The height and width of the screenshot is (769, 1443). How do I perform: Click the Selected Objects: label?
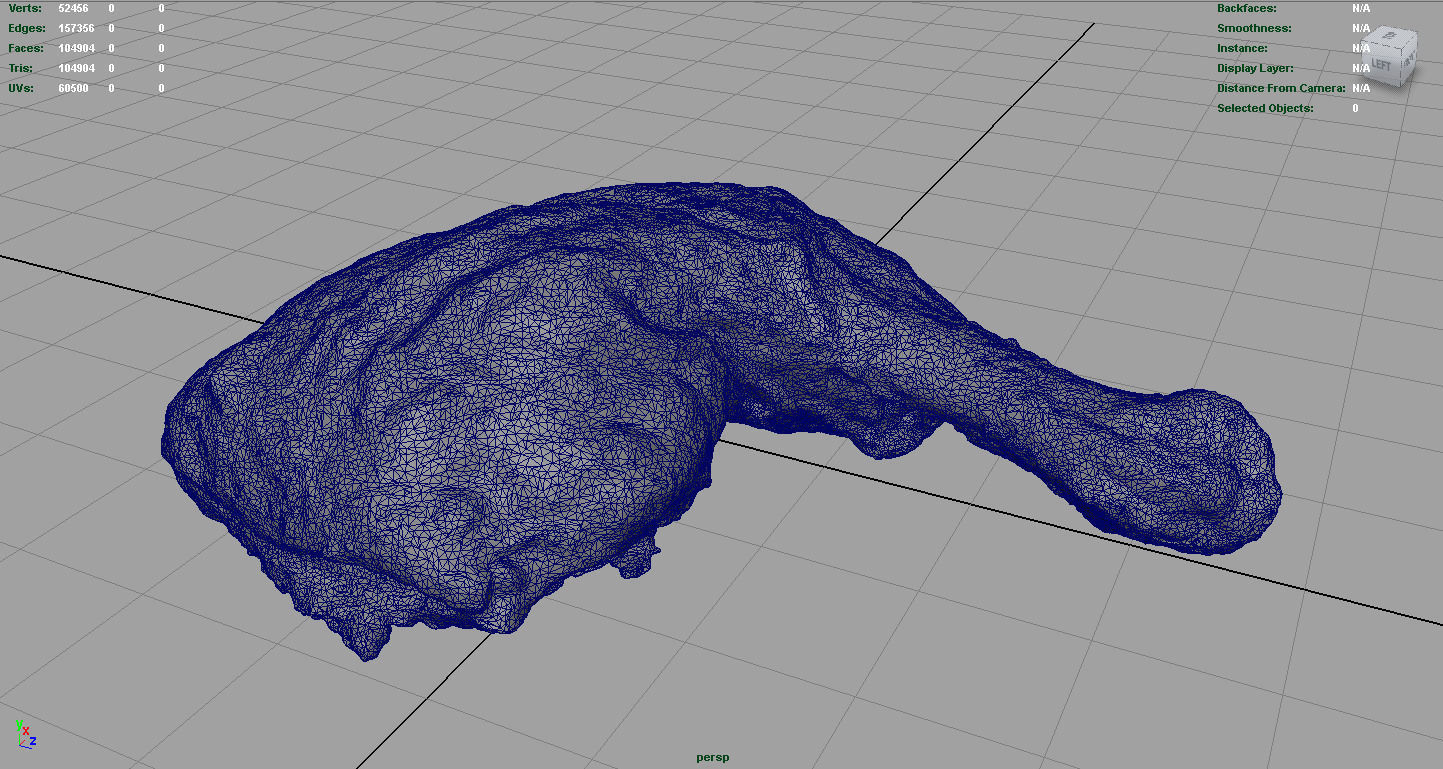1265,108
